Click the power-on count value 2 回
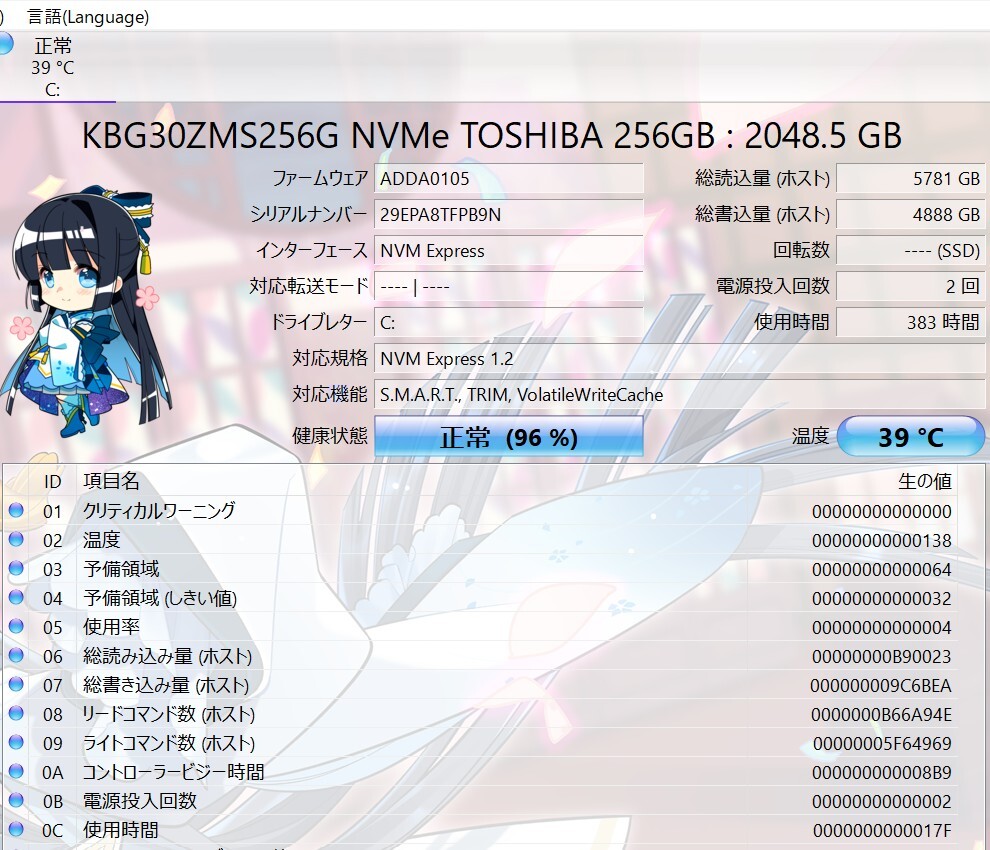The image size is (990, 850). tap(910, 287)
